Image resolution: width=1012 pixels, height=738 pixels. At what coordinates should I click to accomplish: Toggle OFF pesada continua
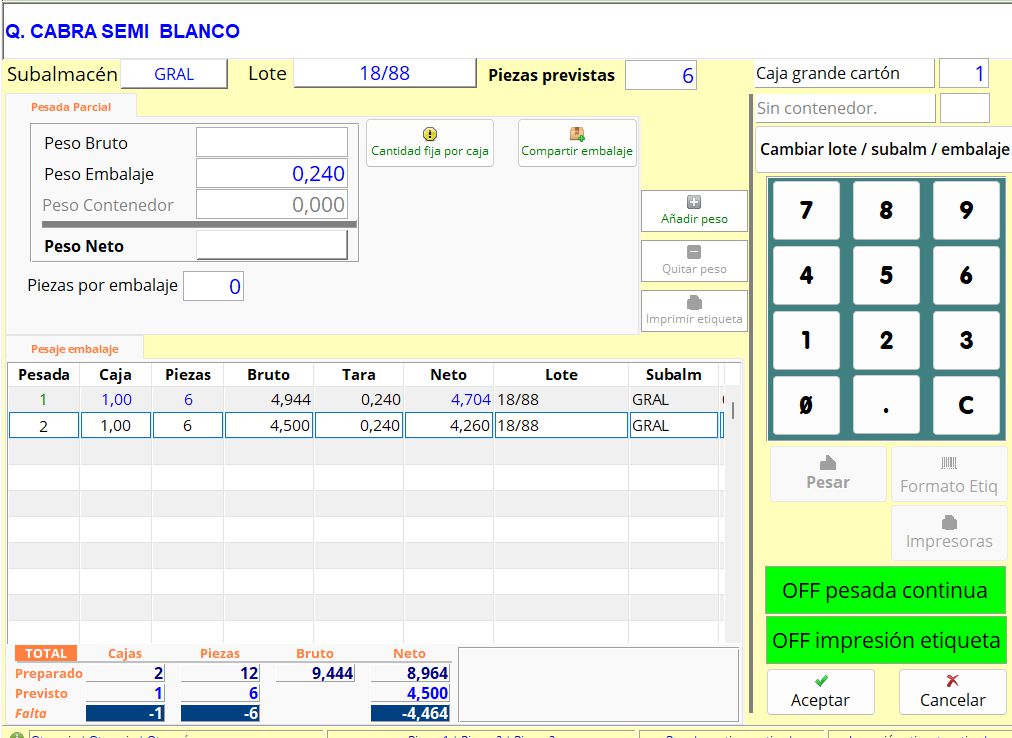(x=884, y=590)
